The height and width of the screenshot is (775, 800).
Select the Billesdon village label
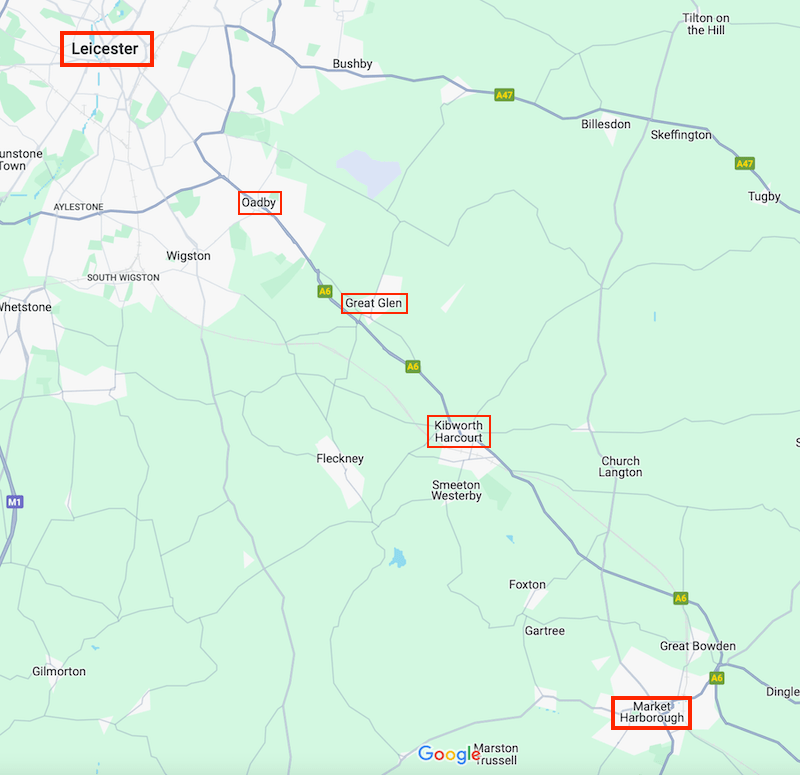606,124
